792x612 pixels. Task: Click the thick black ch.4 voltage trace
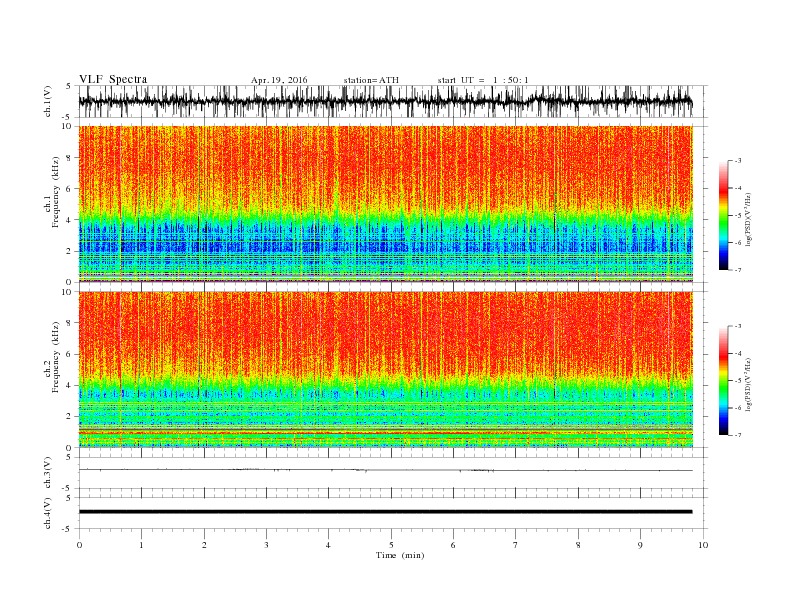pyautogui.click(x=385, y=512)
